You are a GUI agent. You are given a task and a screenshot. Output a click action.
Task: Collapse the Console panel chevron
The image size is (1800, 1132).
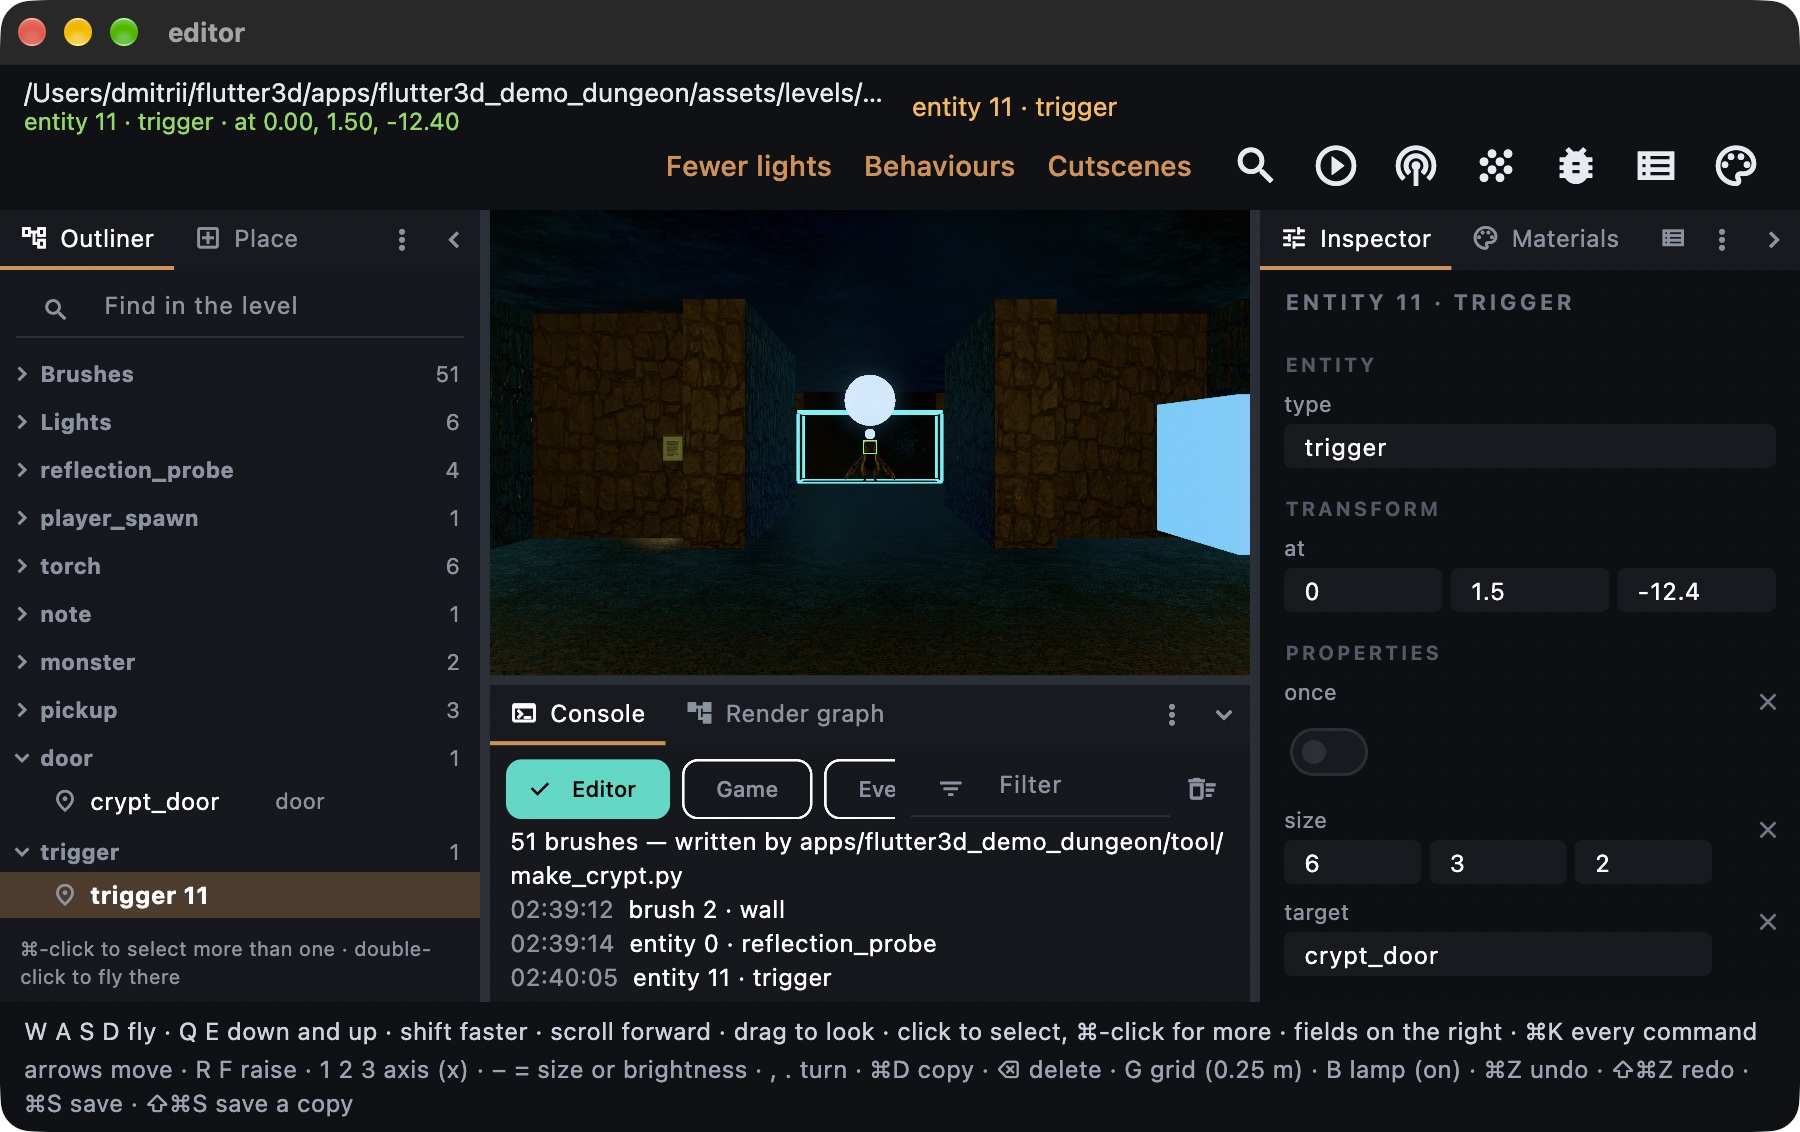coord(1223,714)
